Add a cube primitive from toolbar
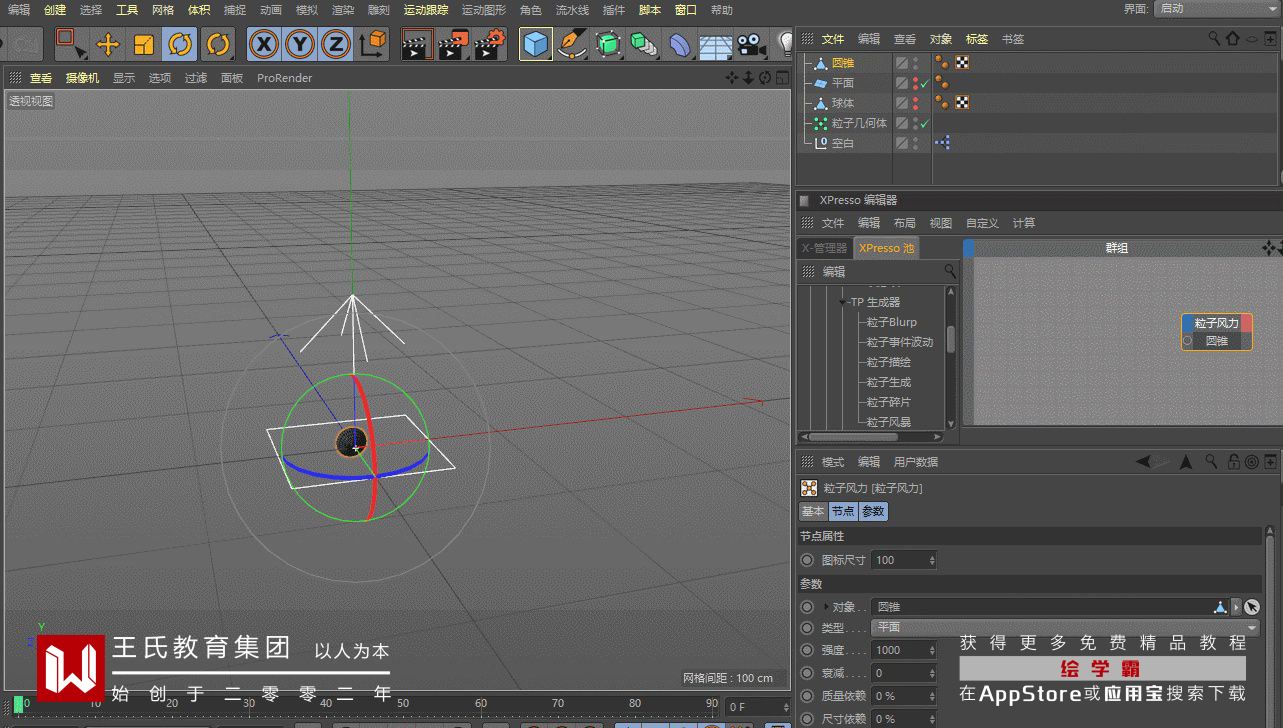This screenshot has width=1283, height=728. pos(536,44)
